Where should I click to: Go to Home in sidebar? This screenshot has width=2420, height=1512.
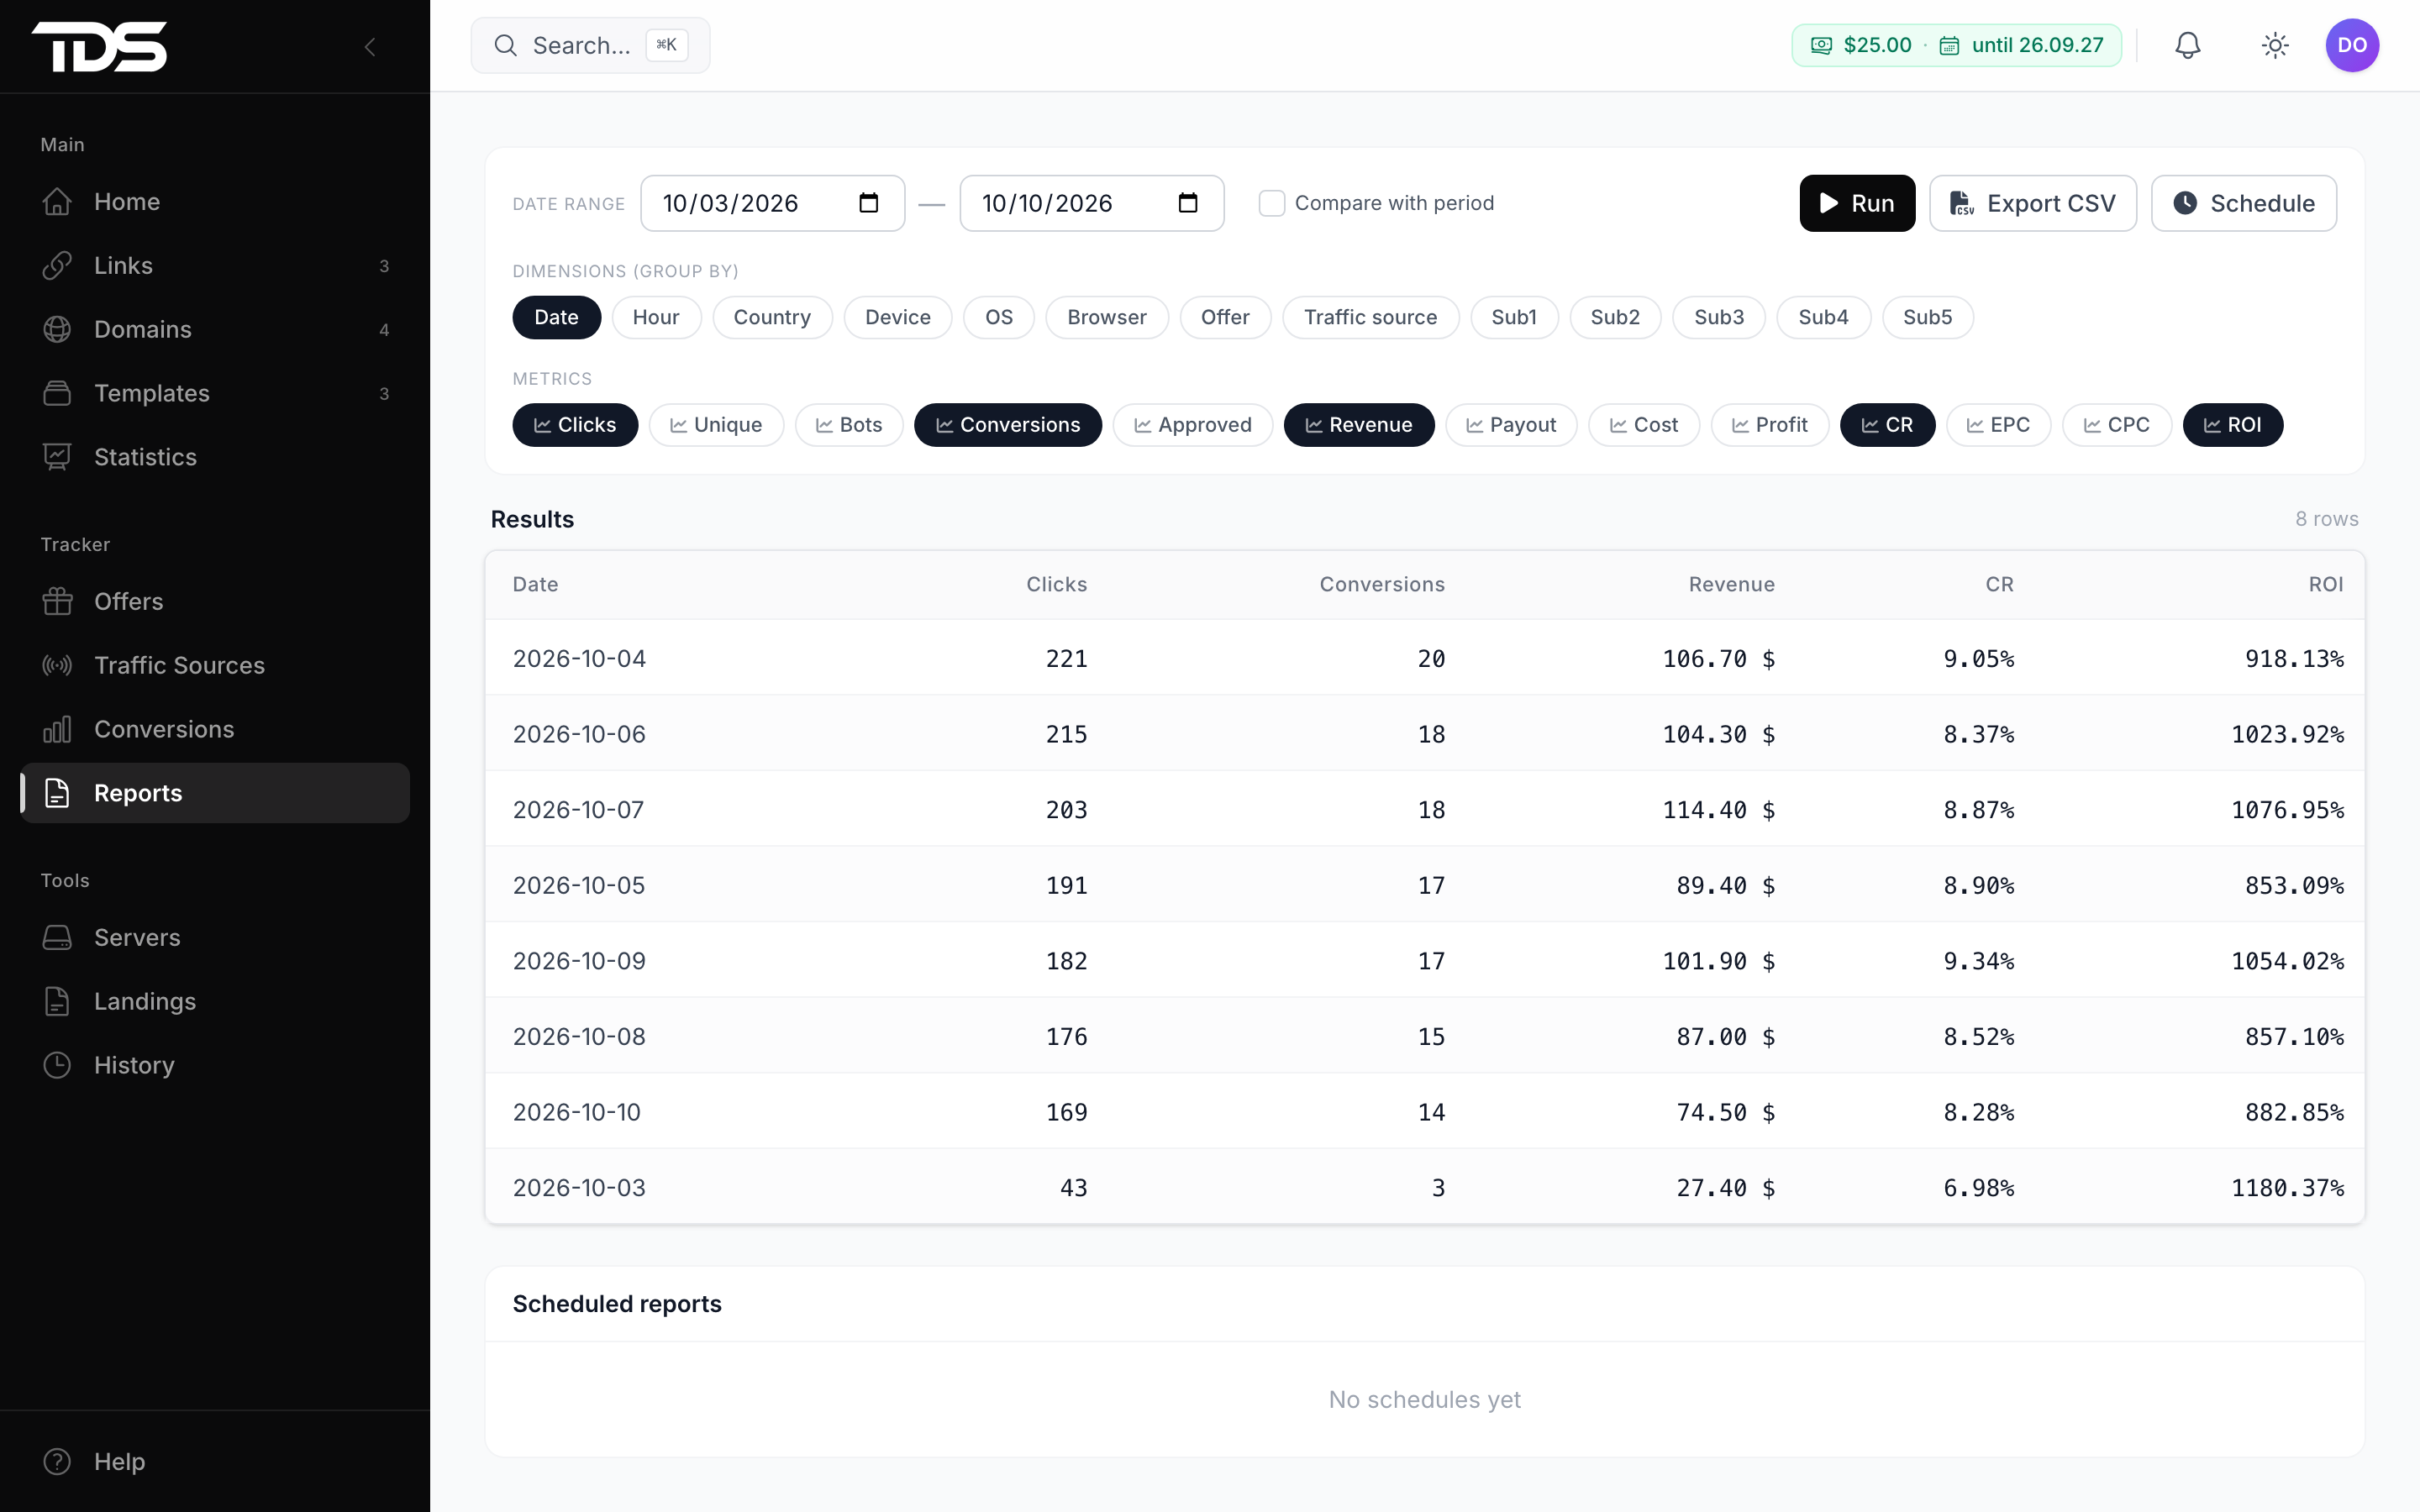(215, 202)
